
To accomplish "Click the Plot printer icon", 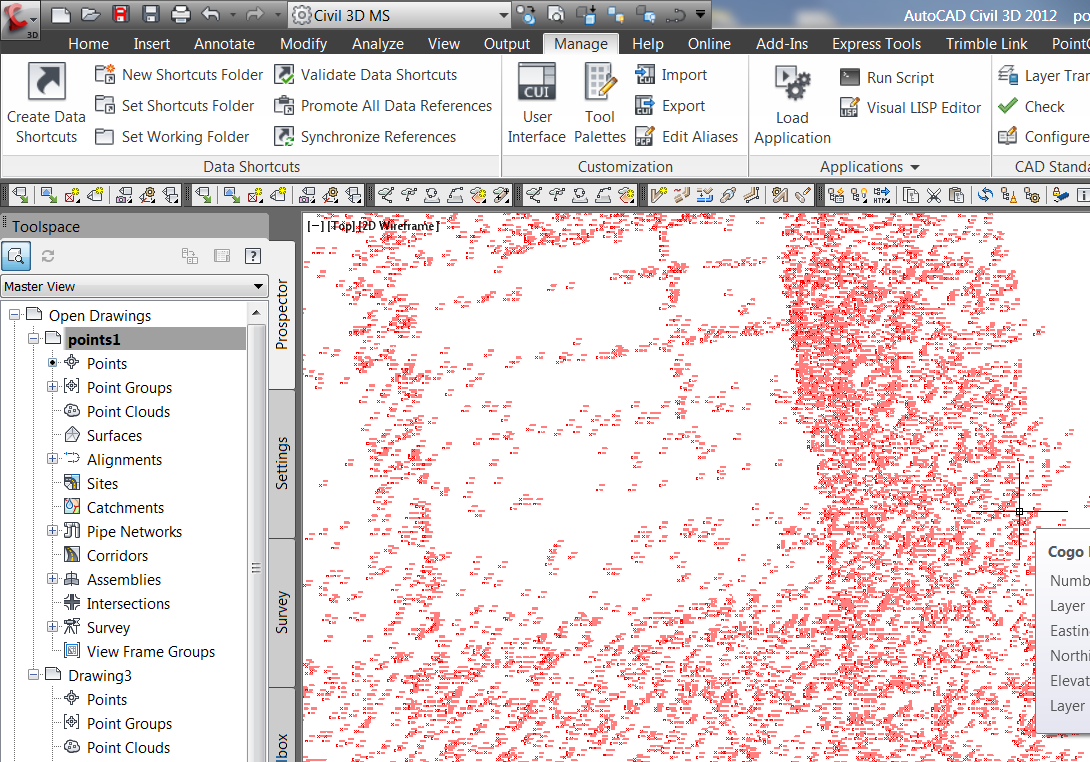I will (x=181, y=15).
